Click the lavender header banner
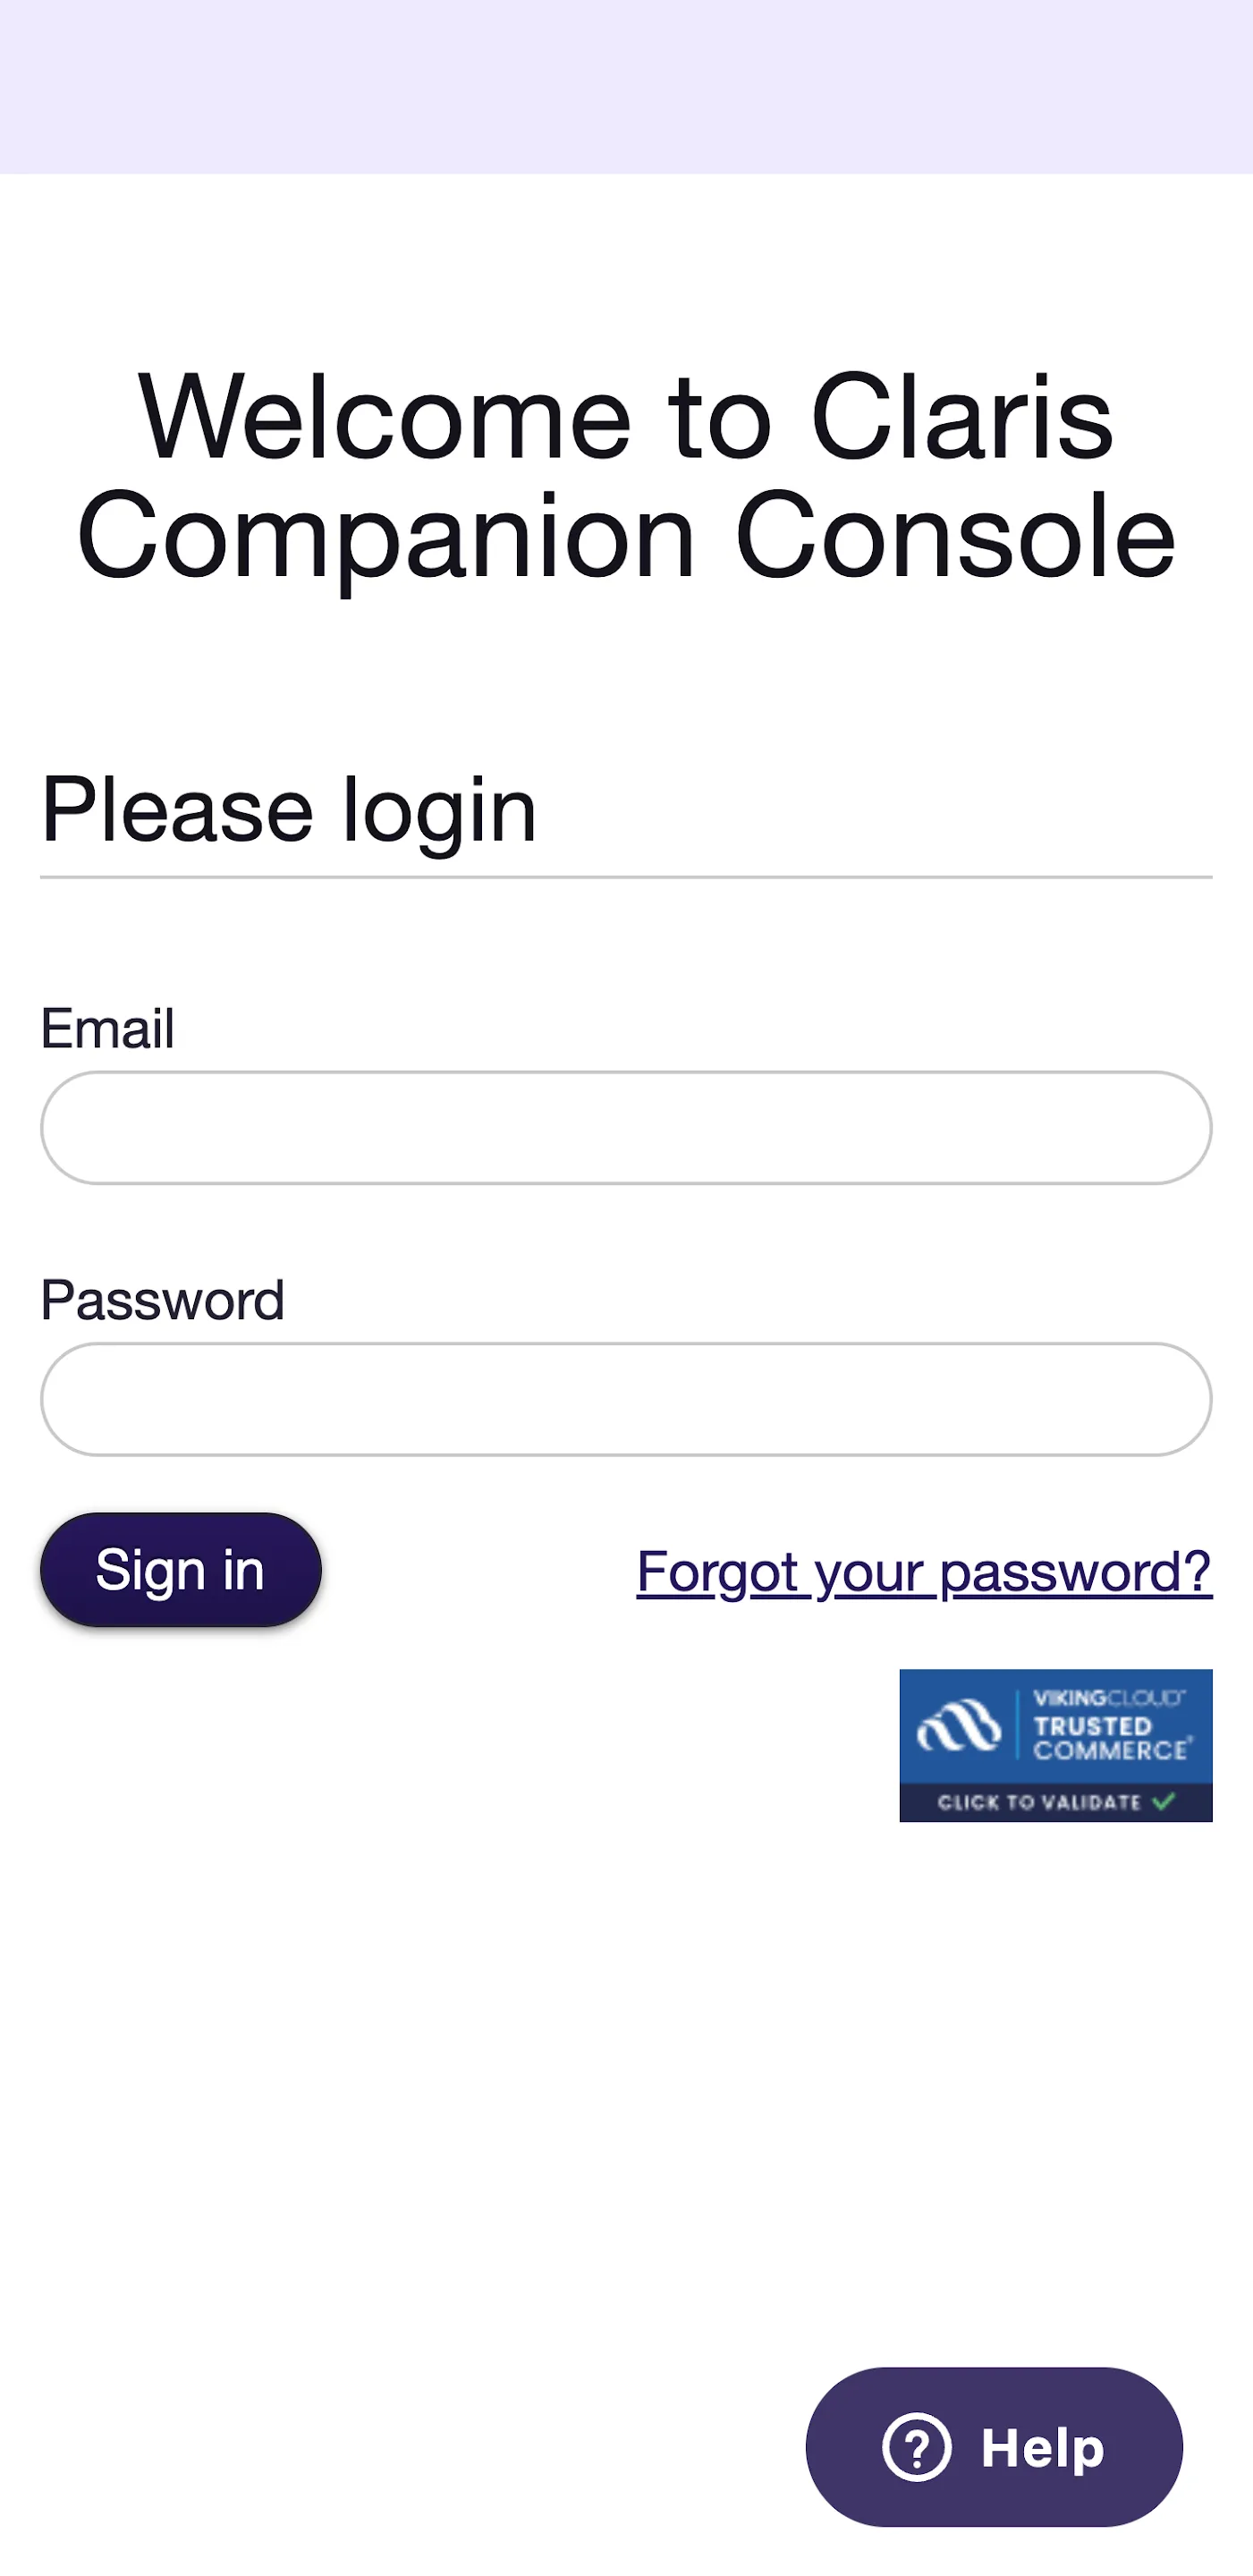Viewport: 1253px width, 2576px height. tap(626, 87)
